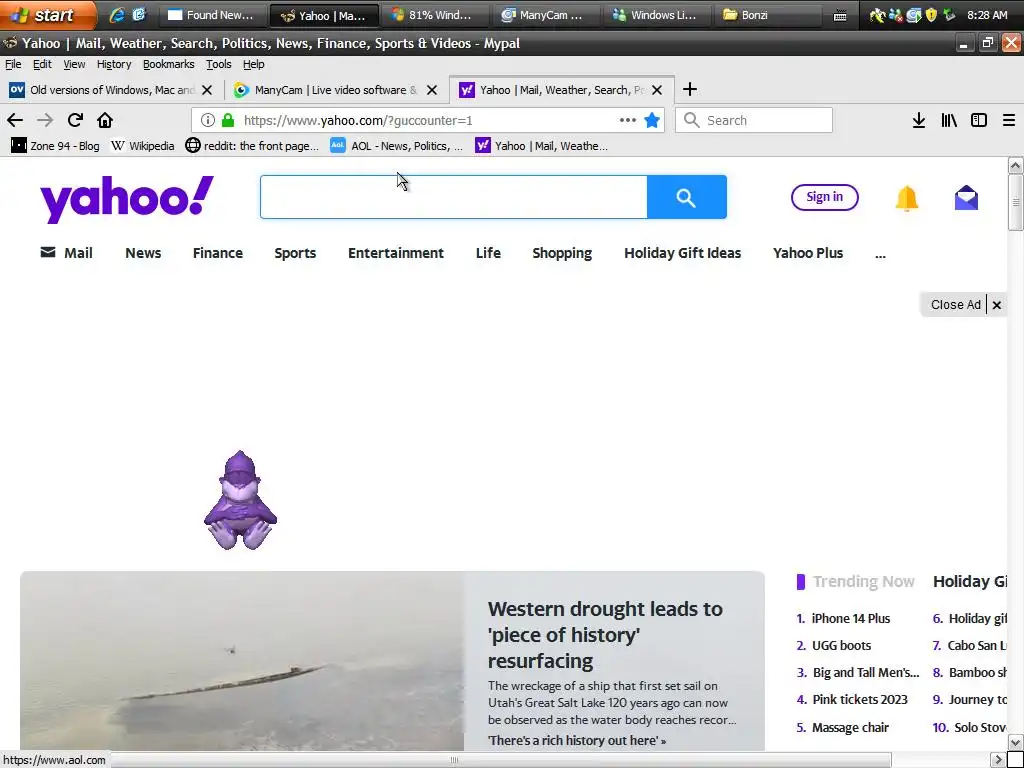
Task: Open a new tab with plus icon
Action: pos(690,89)
